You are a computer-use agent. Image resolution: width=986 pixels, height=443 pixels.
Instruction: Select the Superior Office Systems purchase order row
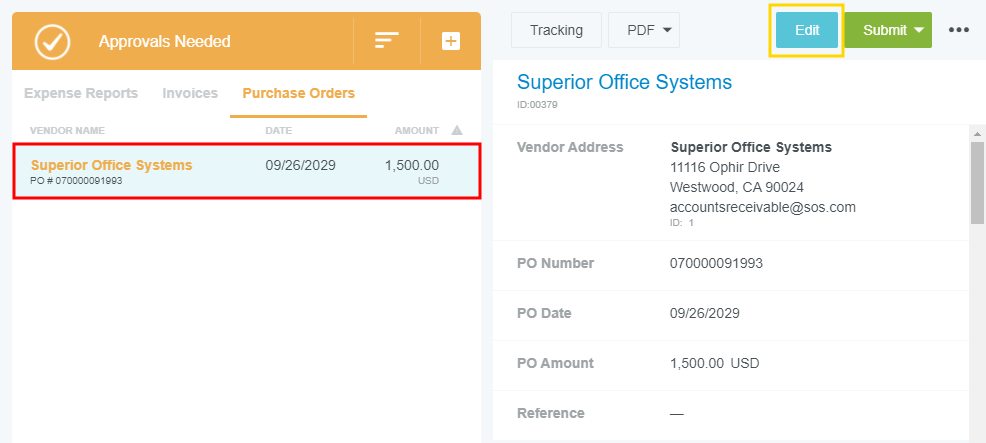[x=246, y=171]
